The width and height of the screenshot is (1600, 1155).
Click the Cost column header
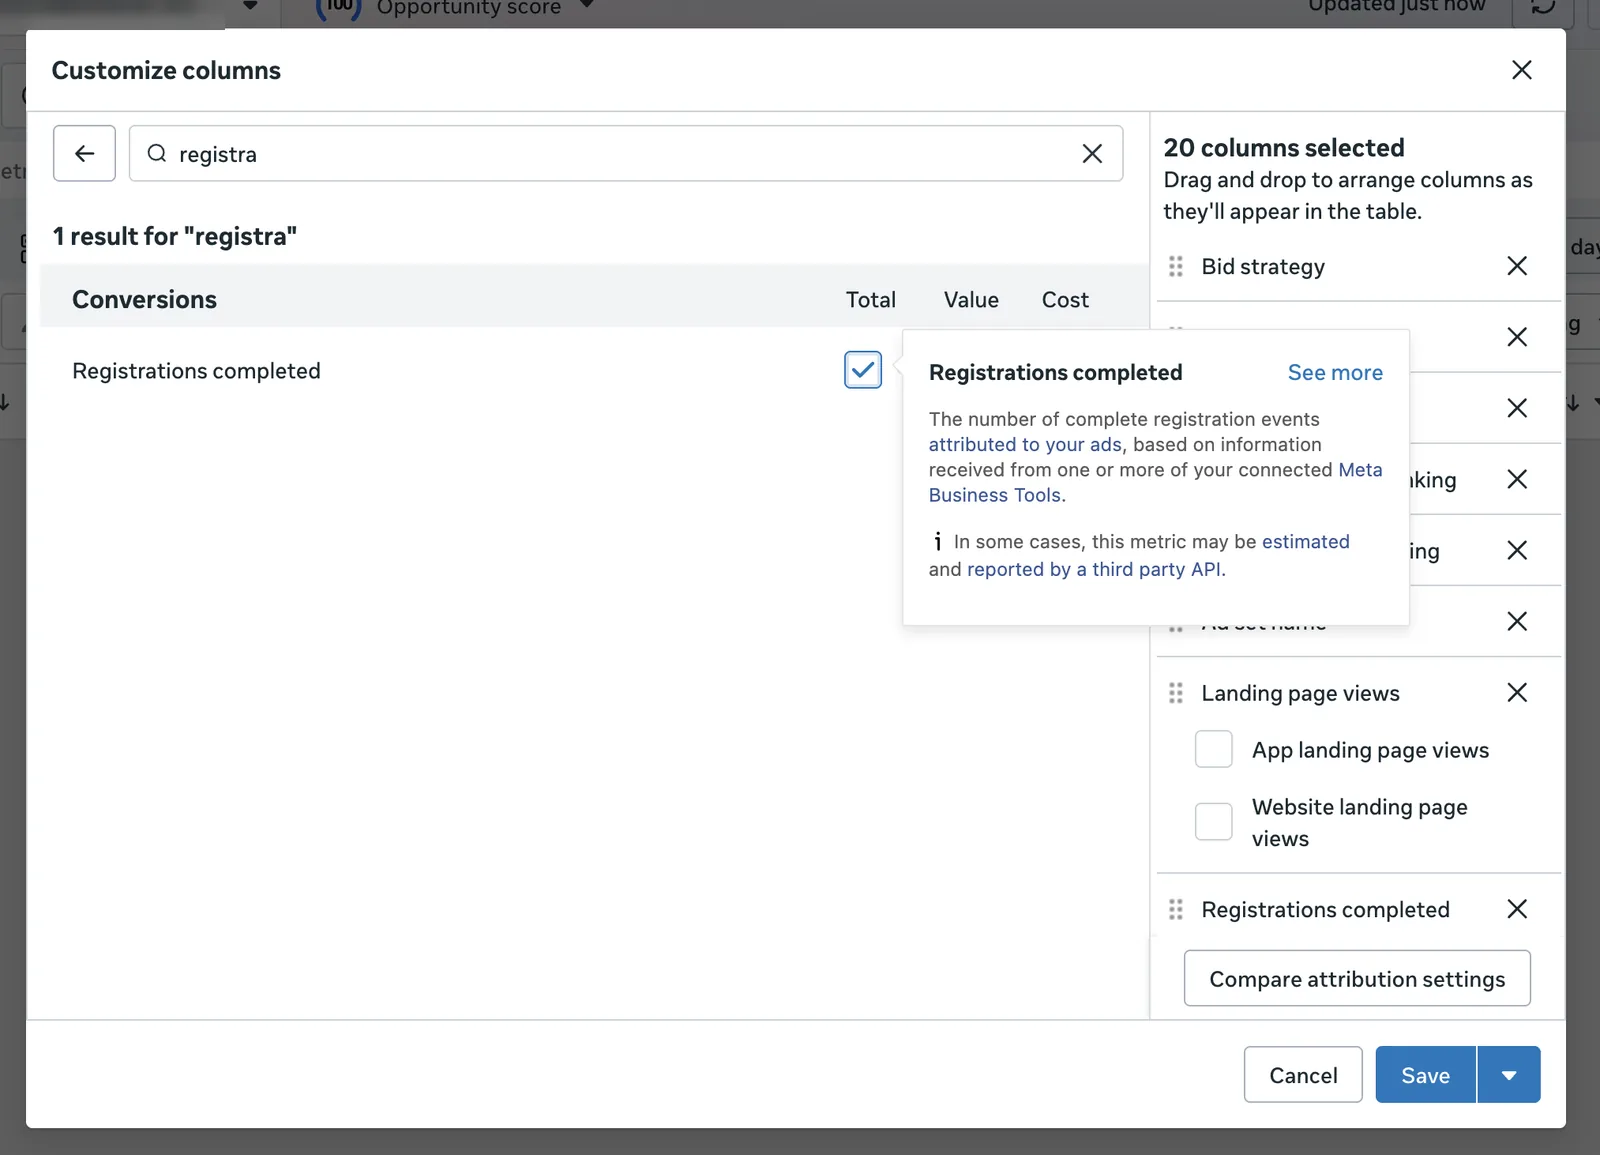click(x=1065, y=300)
